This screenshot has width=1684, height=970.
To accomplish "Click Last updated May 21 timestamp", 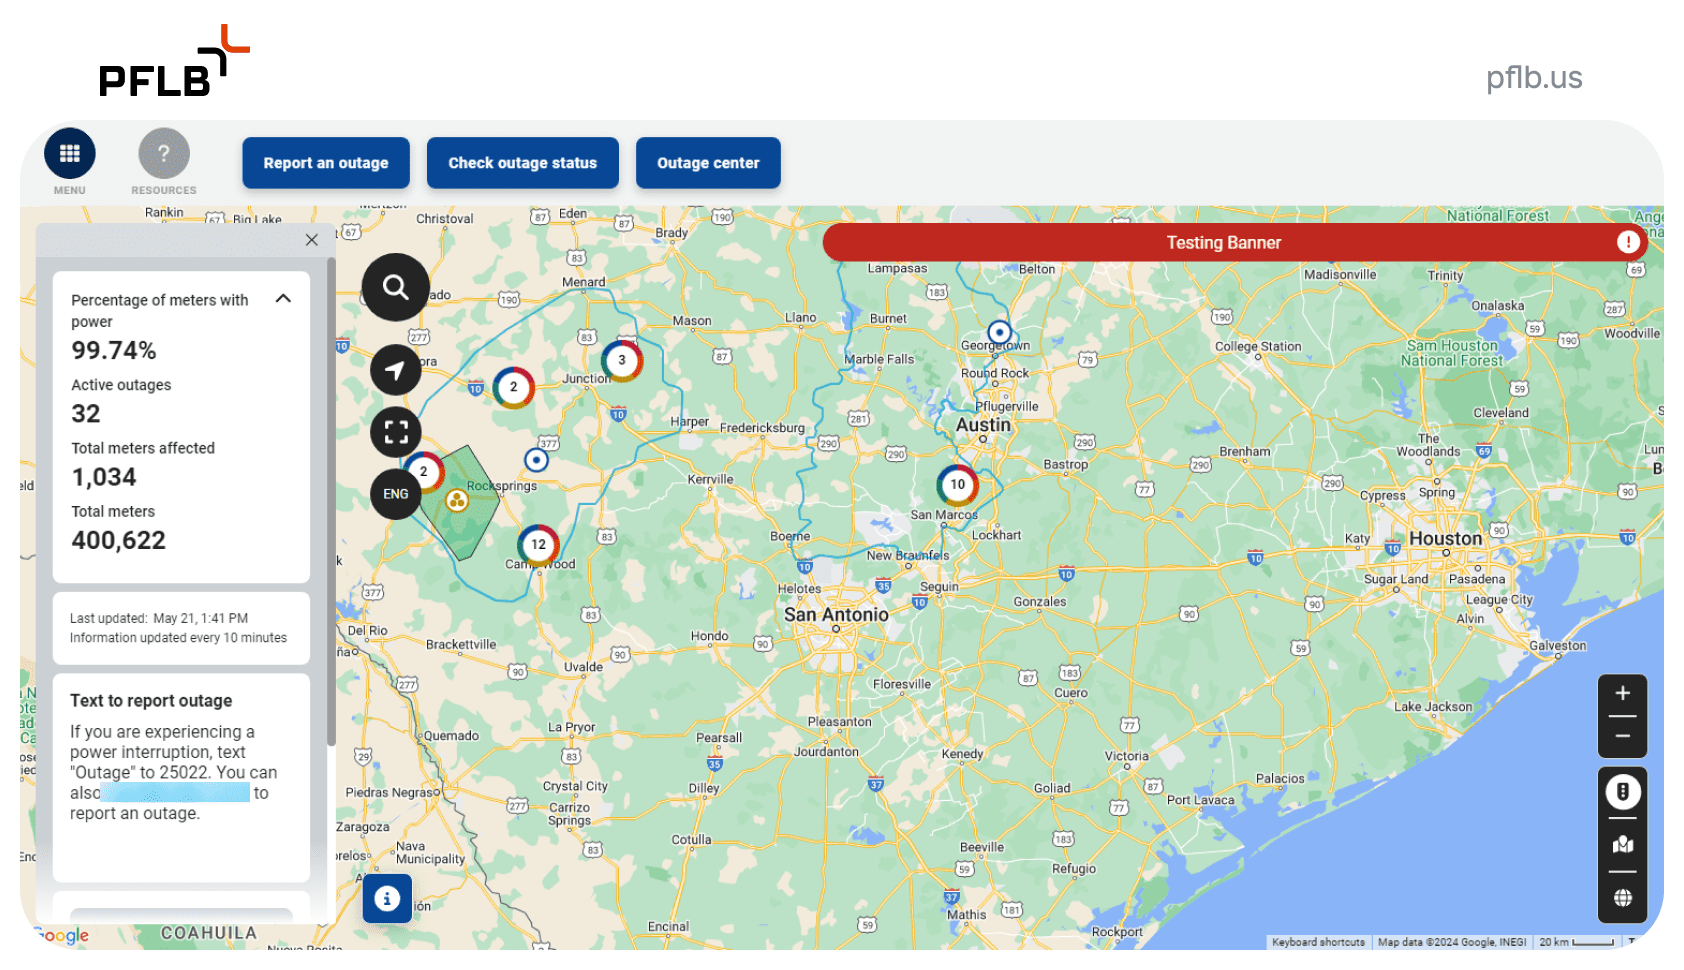I will pos(159,618).
